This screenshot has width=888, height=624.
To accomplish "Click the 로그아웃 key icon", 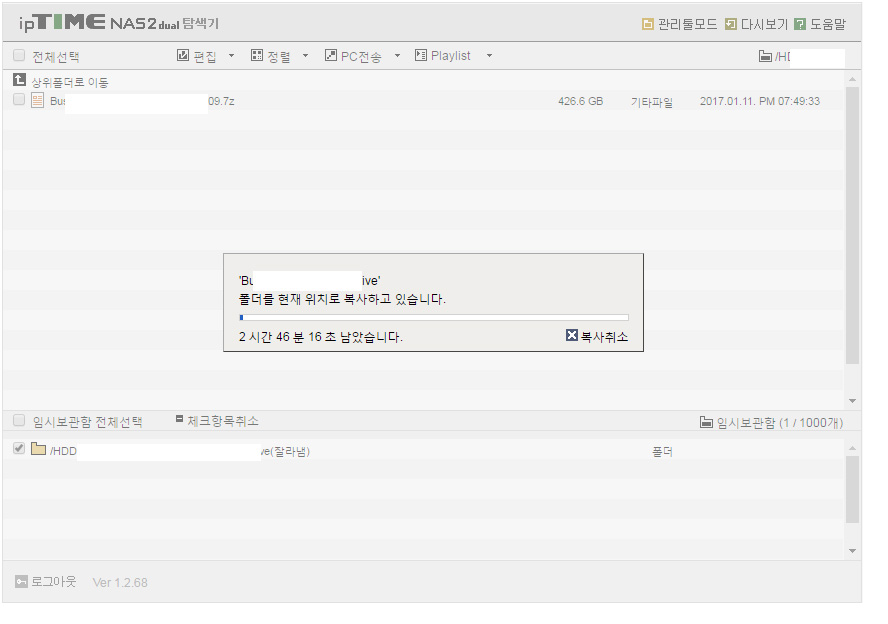I will pos(21,582).
